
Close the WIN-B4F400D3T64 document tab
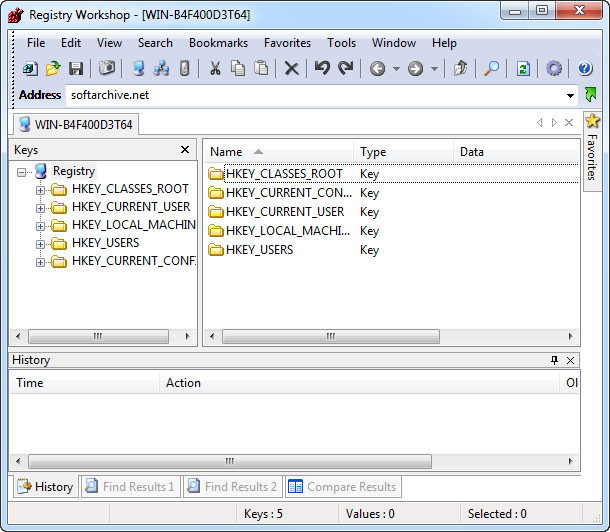pyautogui.click(x=569, y=123)
